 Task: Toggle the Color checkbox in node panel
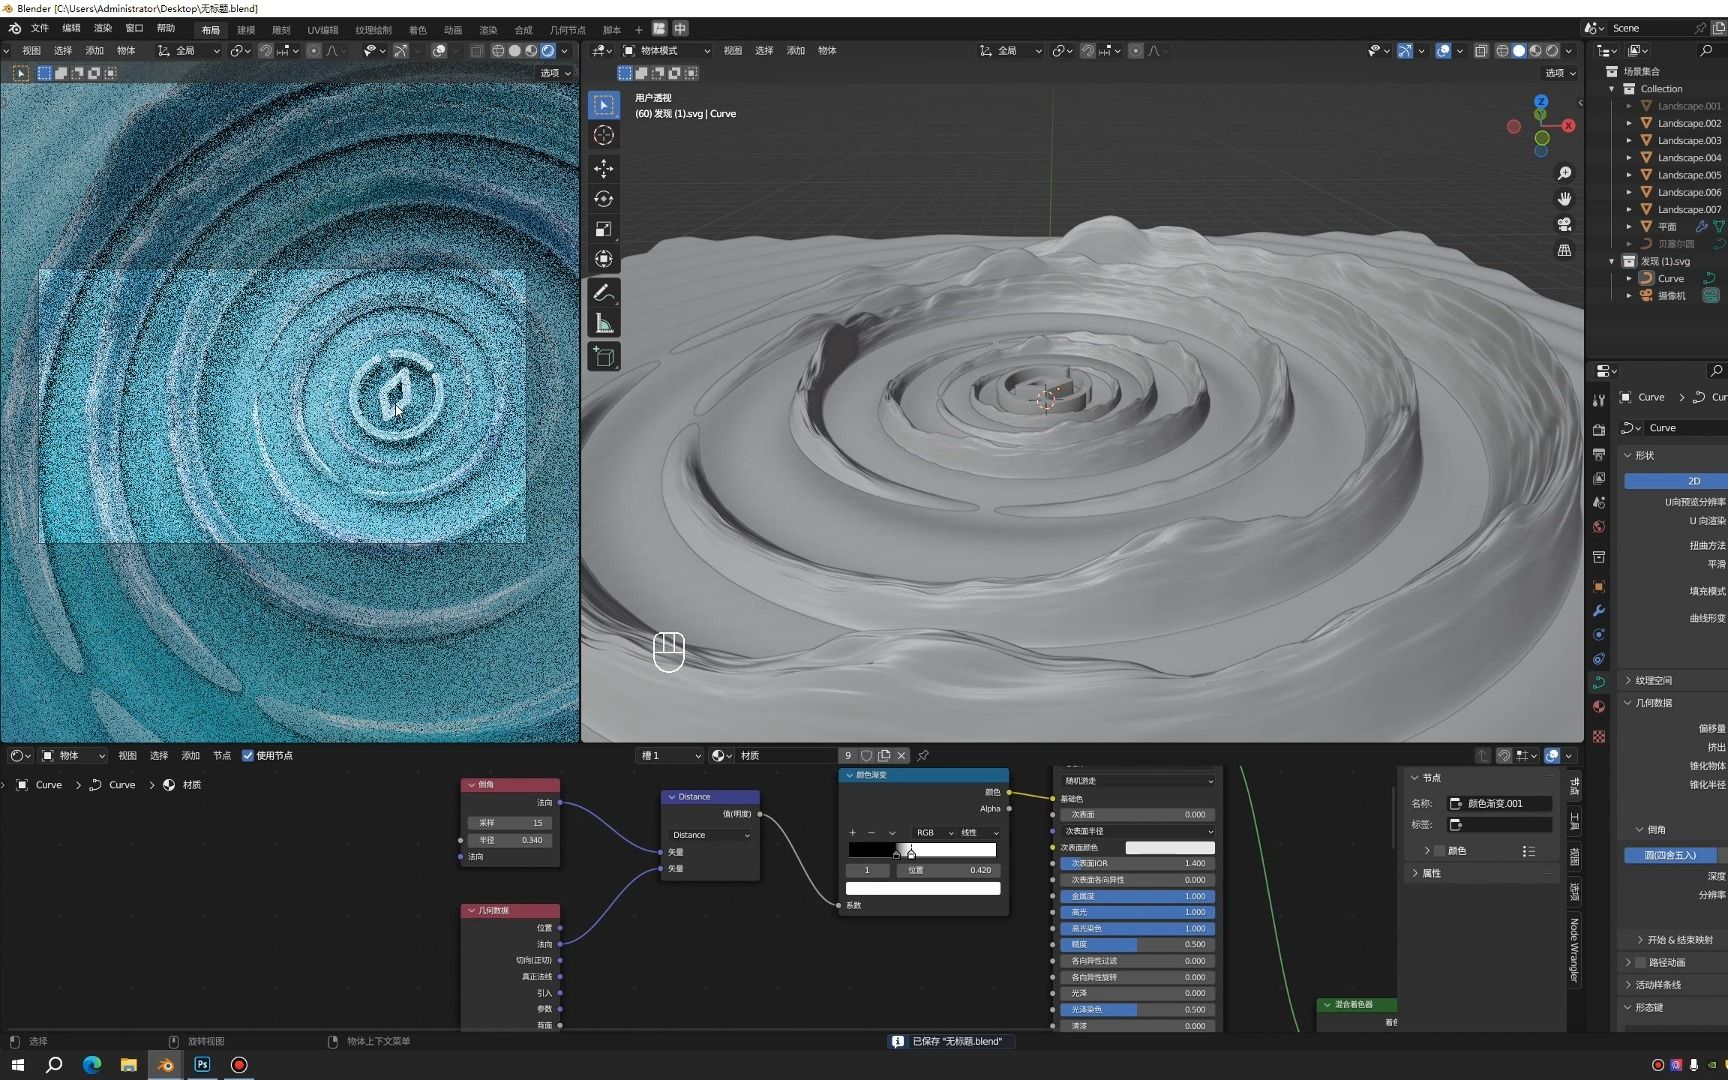pos(1439,851)
